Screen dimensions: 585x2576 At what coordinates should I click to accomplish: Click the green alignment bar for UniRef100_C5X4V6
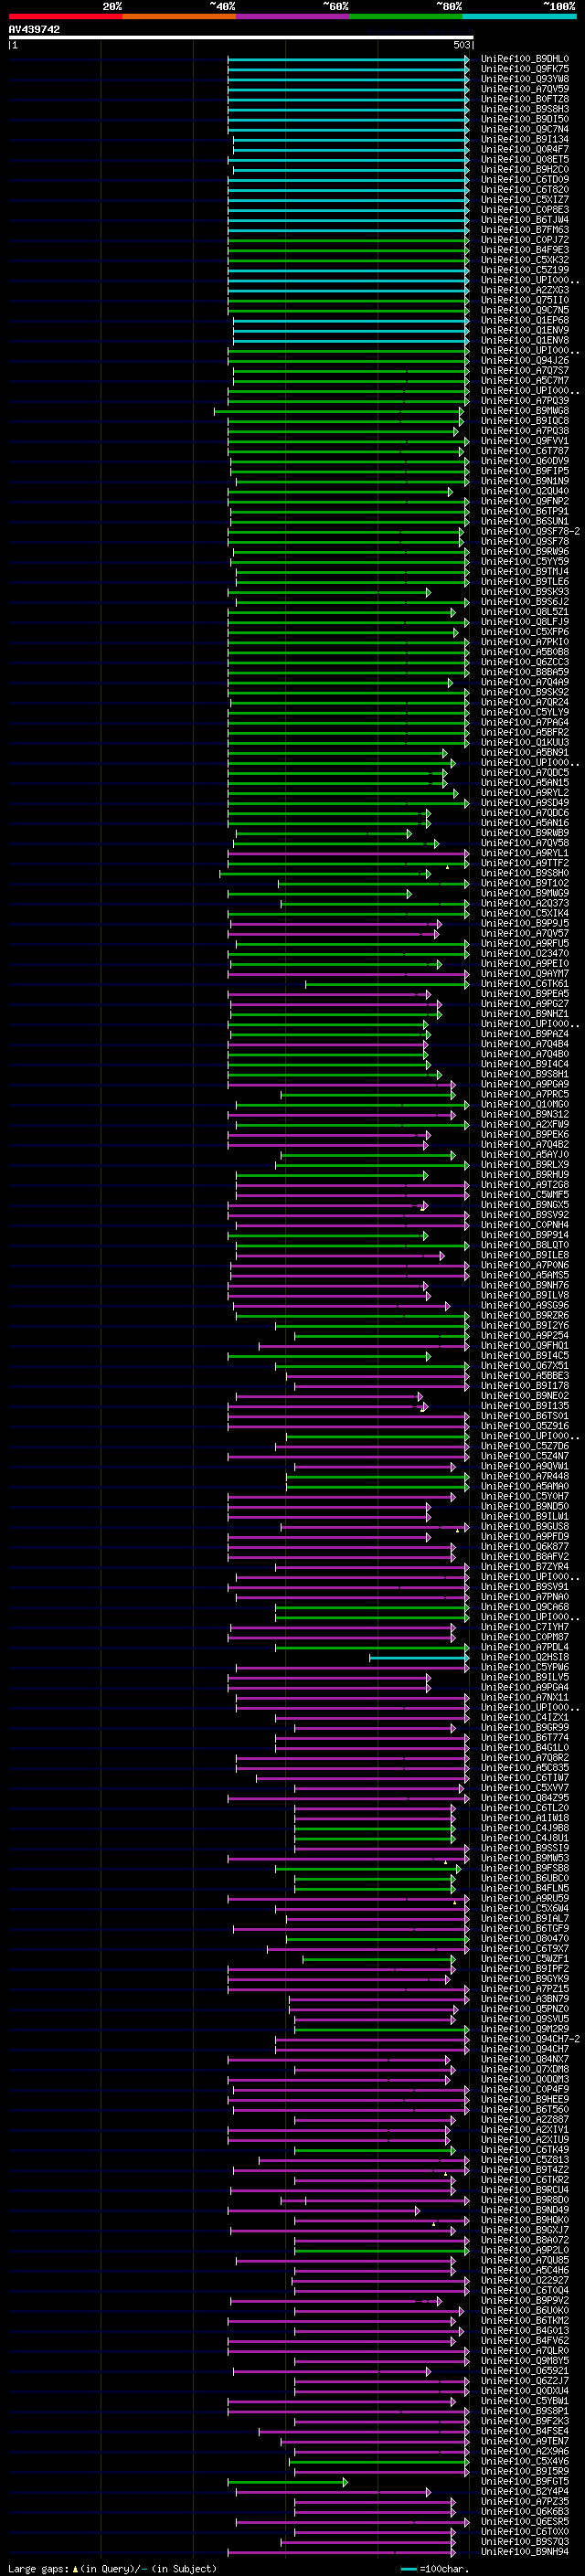coord(379,2462)
